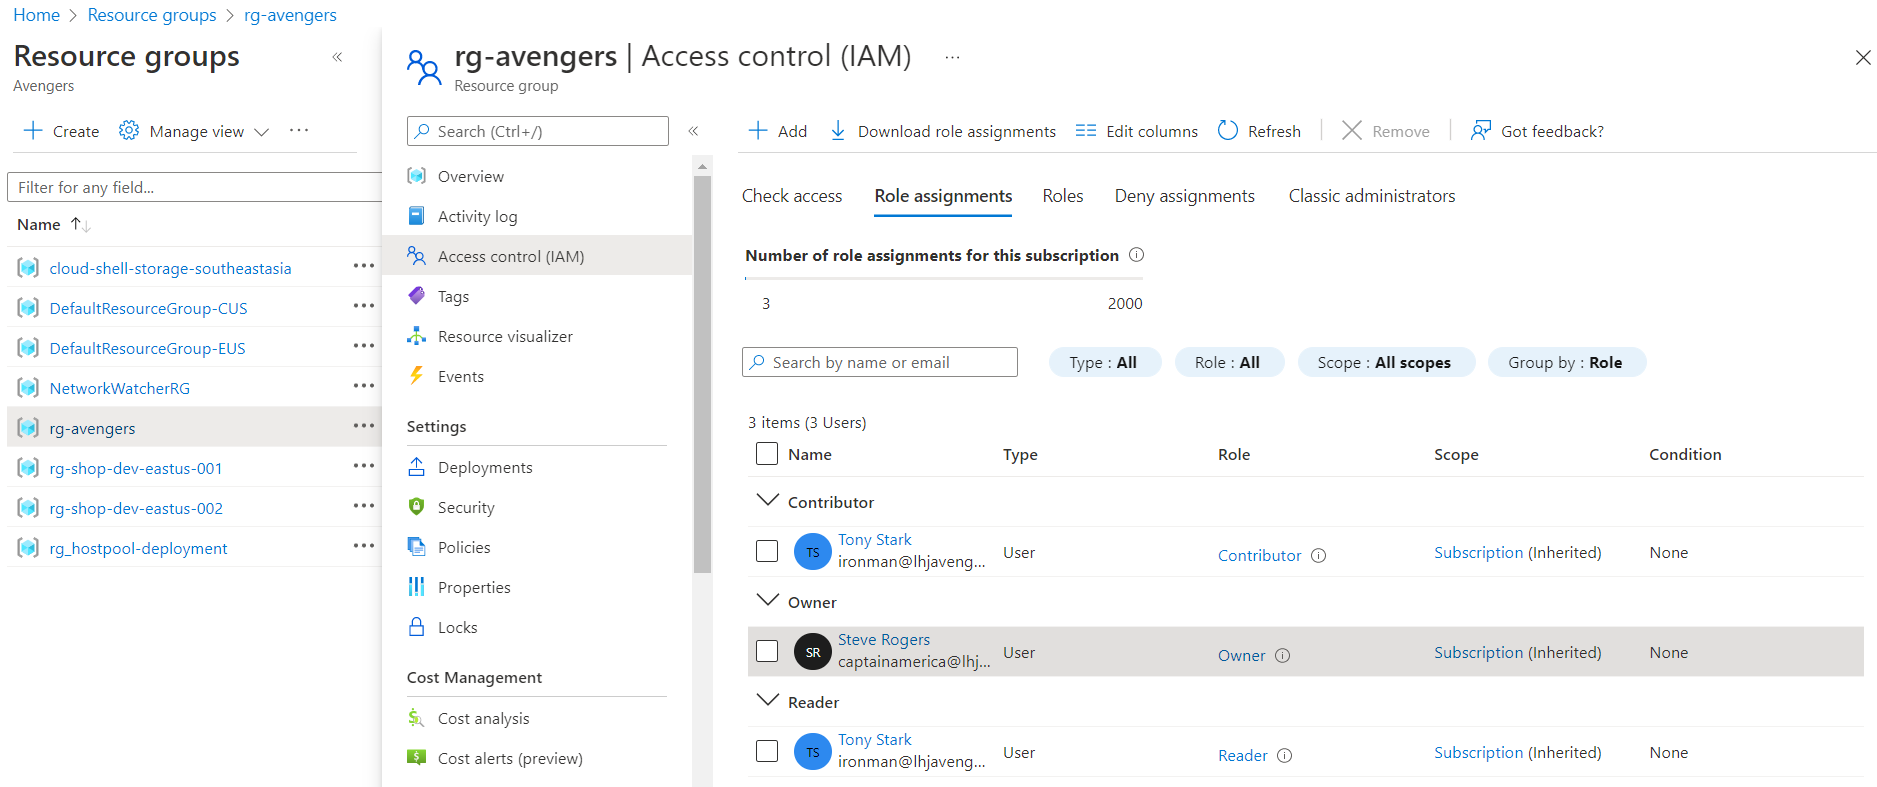Close the rg-avengers blade
1877x787 pixels.
1863,57
